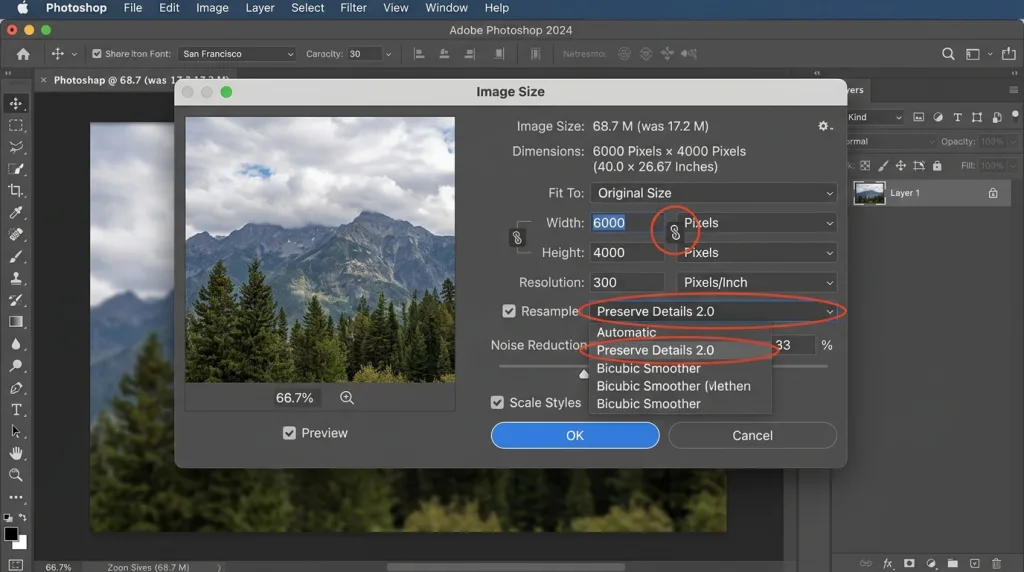
Task: Click the Noise Reduction percent field
Action: pyautogui.click(x=793, y=345)
